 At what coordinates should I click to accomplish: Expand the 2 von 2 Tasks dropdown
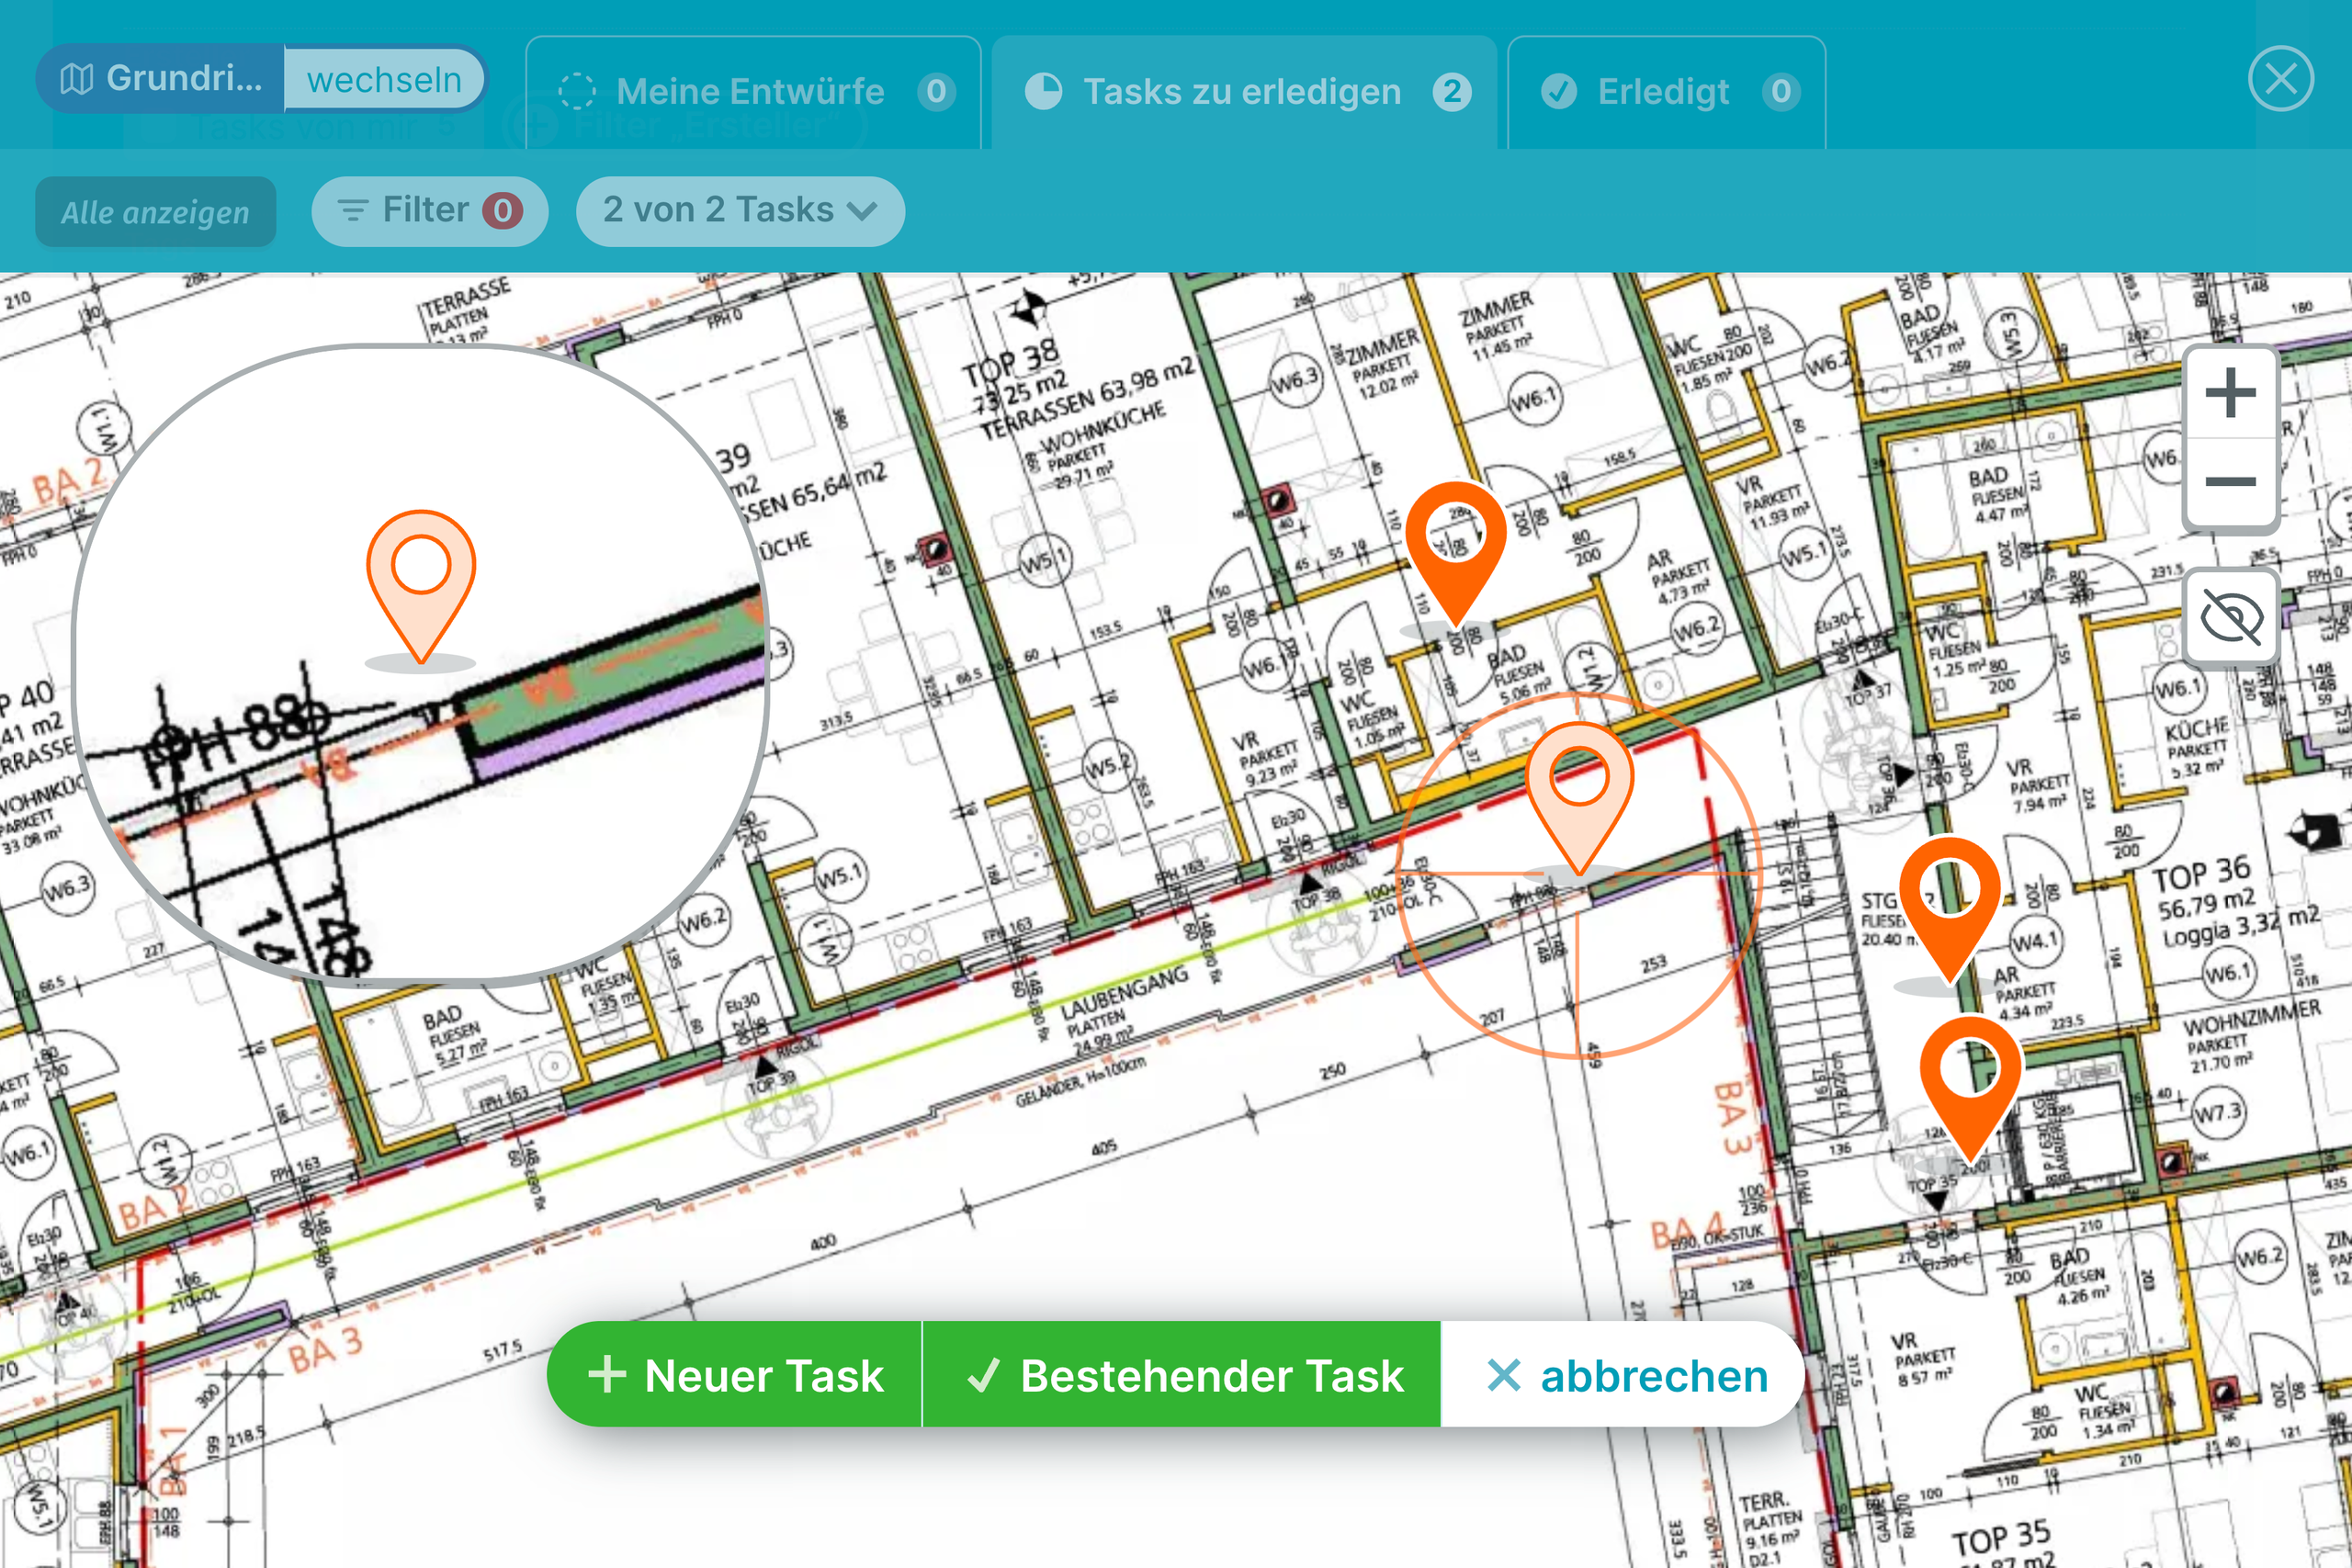pos(740,211)
